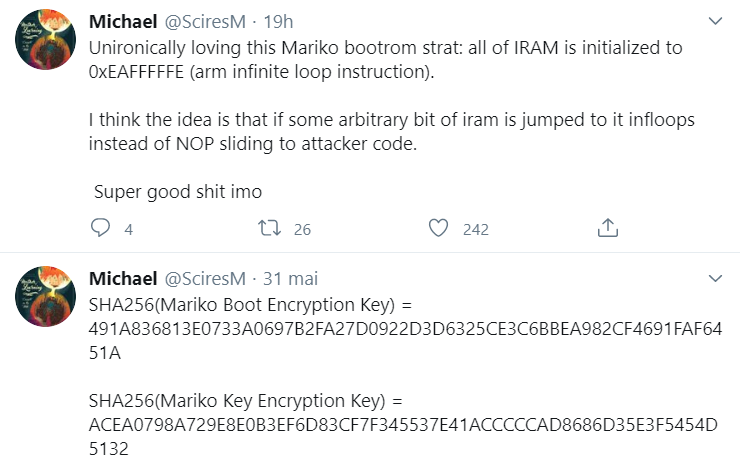Reply to the Mariko bootrom tweet
Image resolution: width=740 pixels, height=471 pixels.
(x=100, y=228)
